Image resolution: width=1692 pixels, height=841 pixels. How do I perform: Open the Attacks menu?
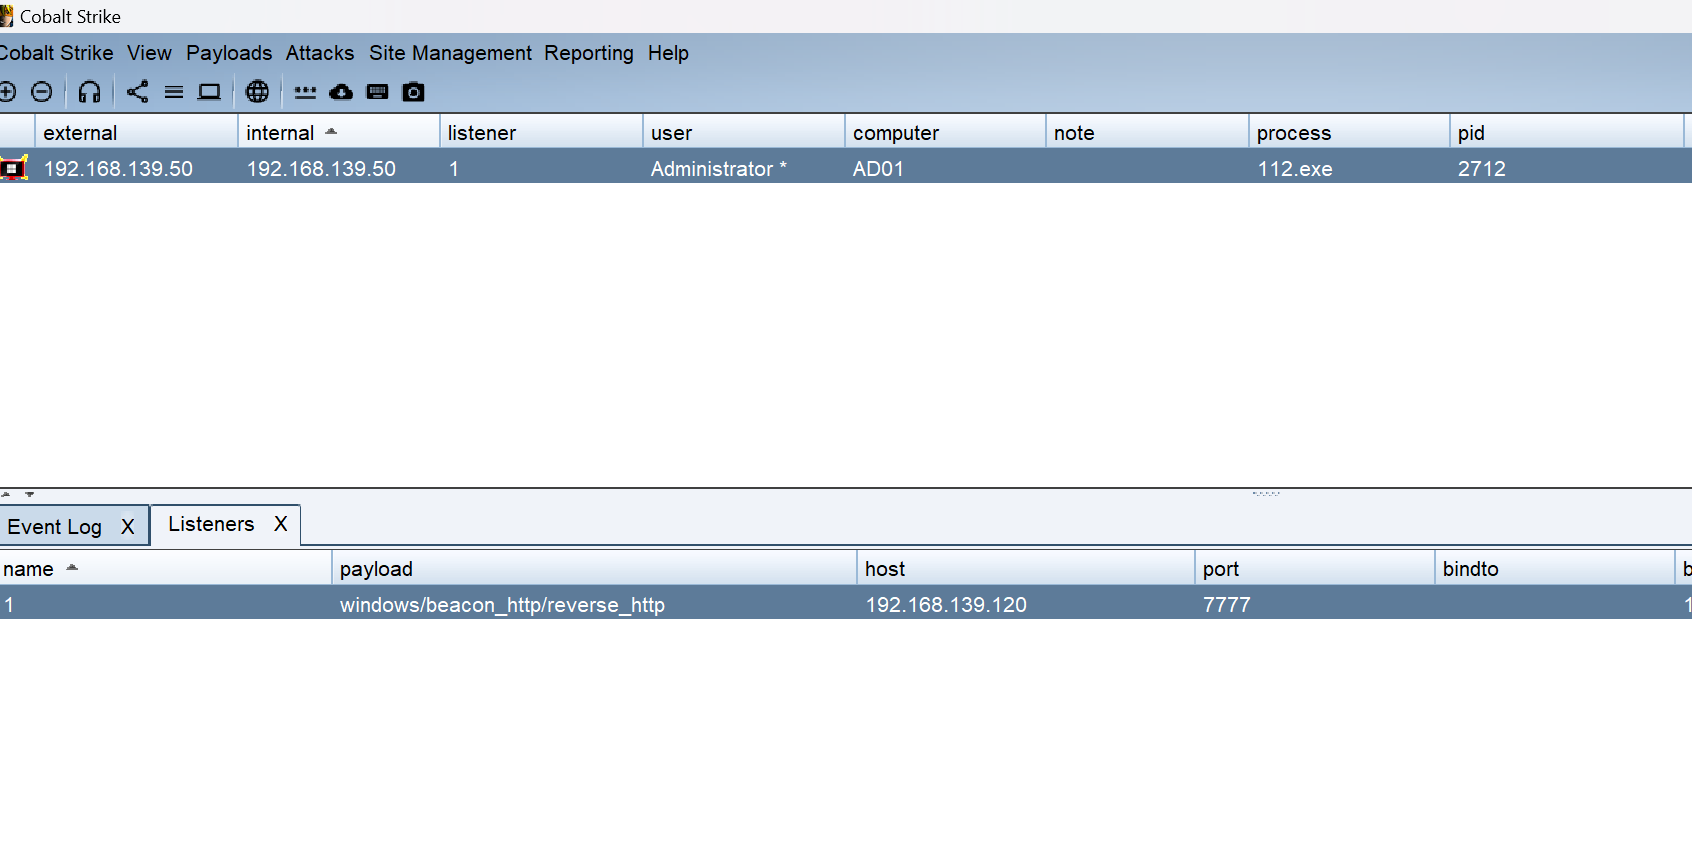tap(319, 53)
